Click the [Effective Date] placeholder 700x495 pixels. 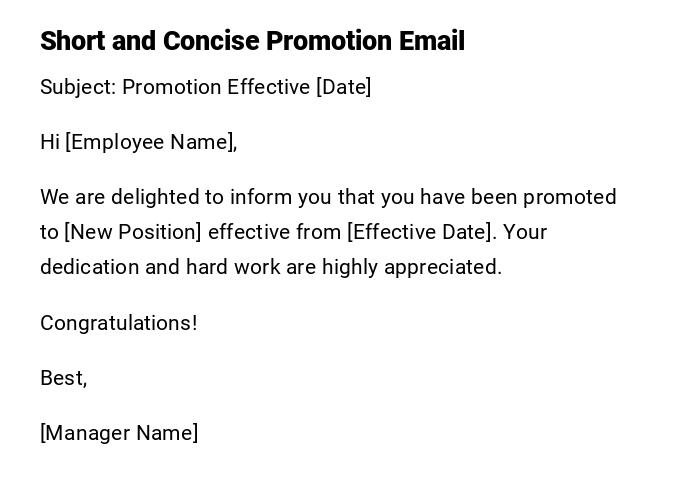[420, 232]
